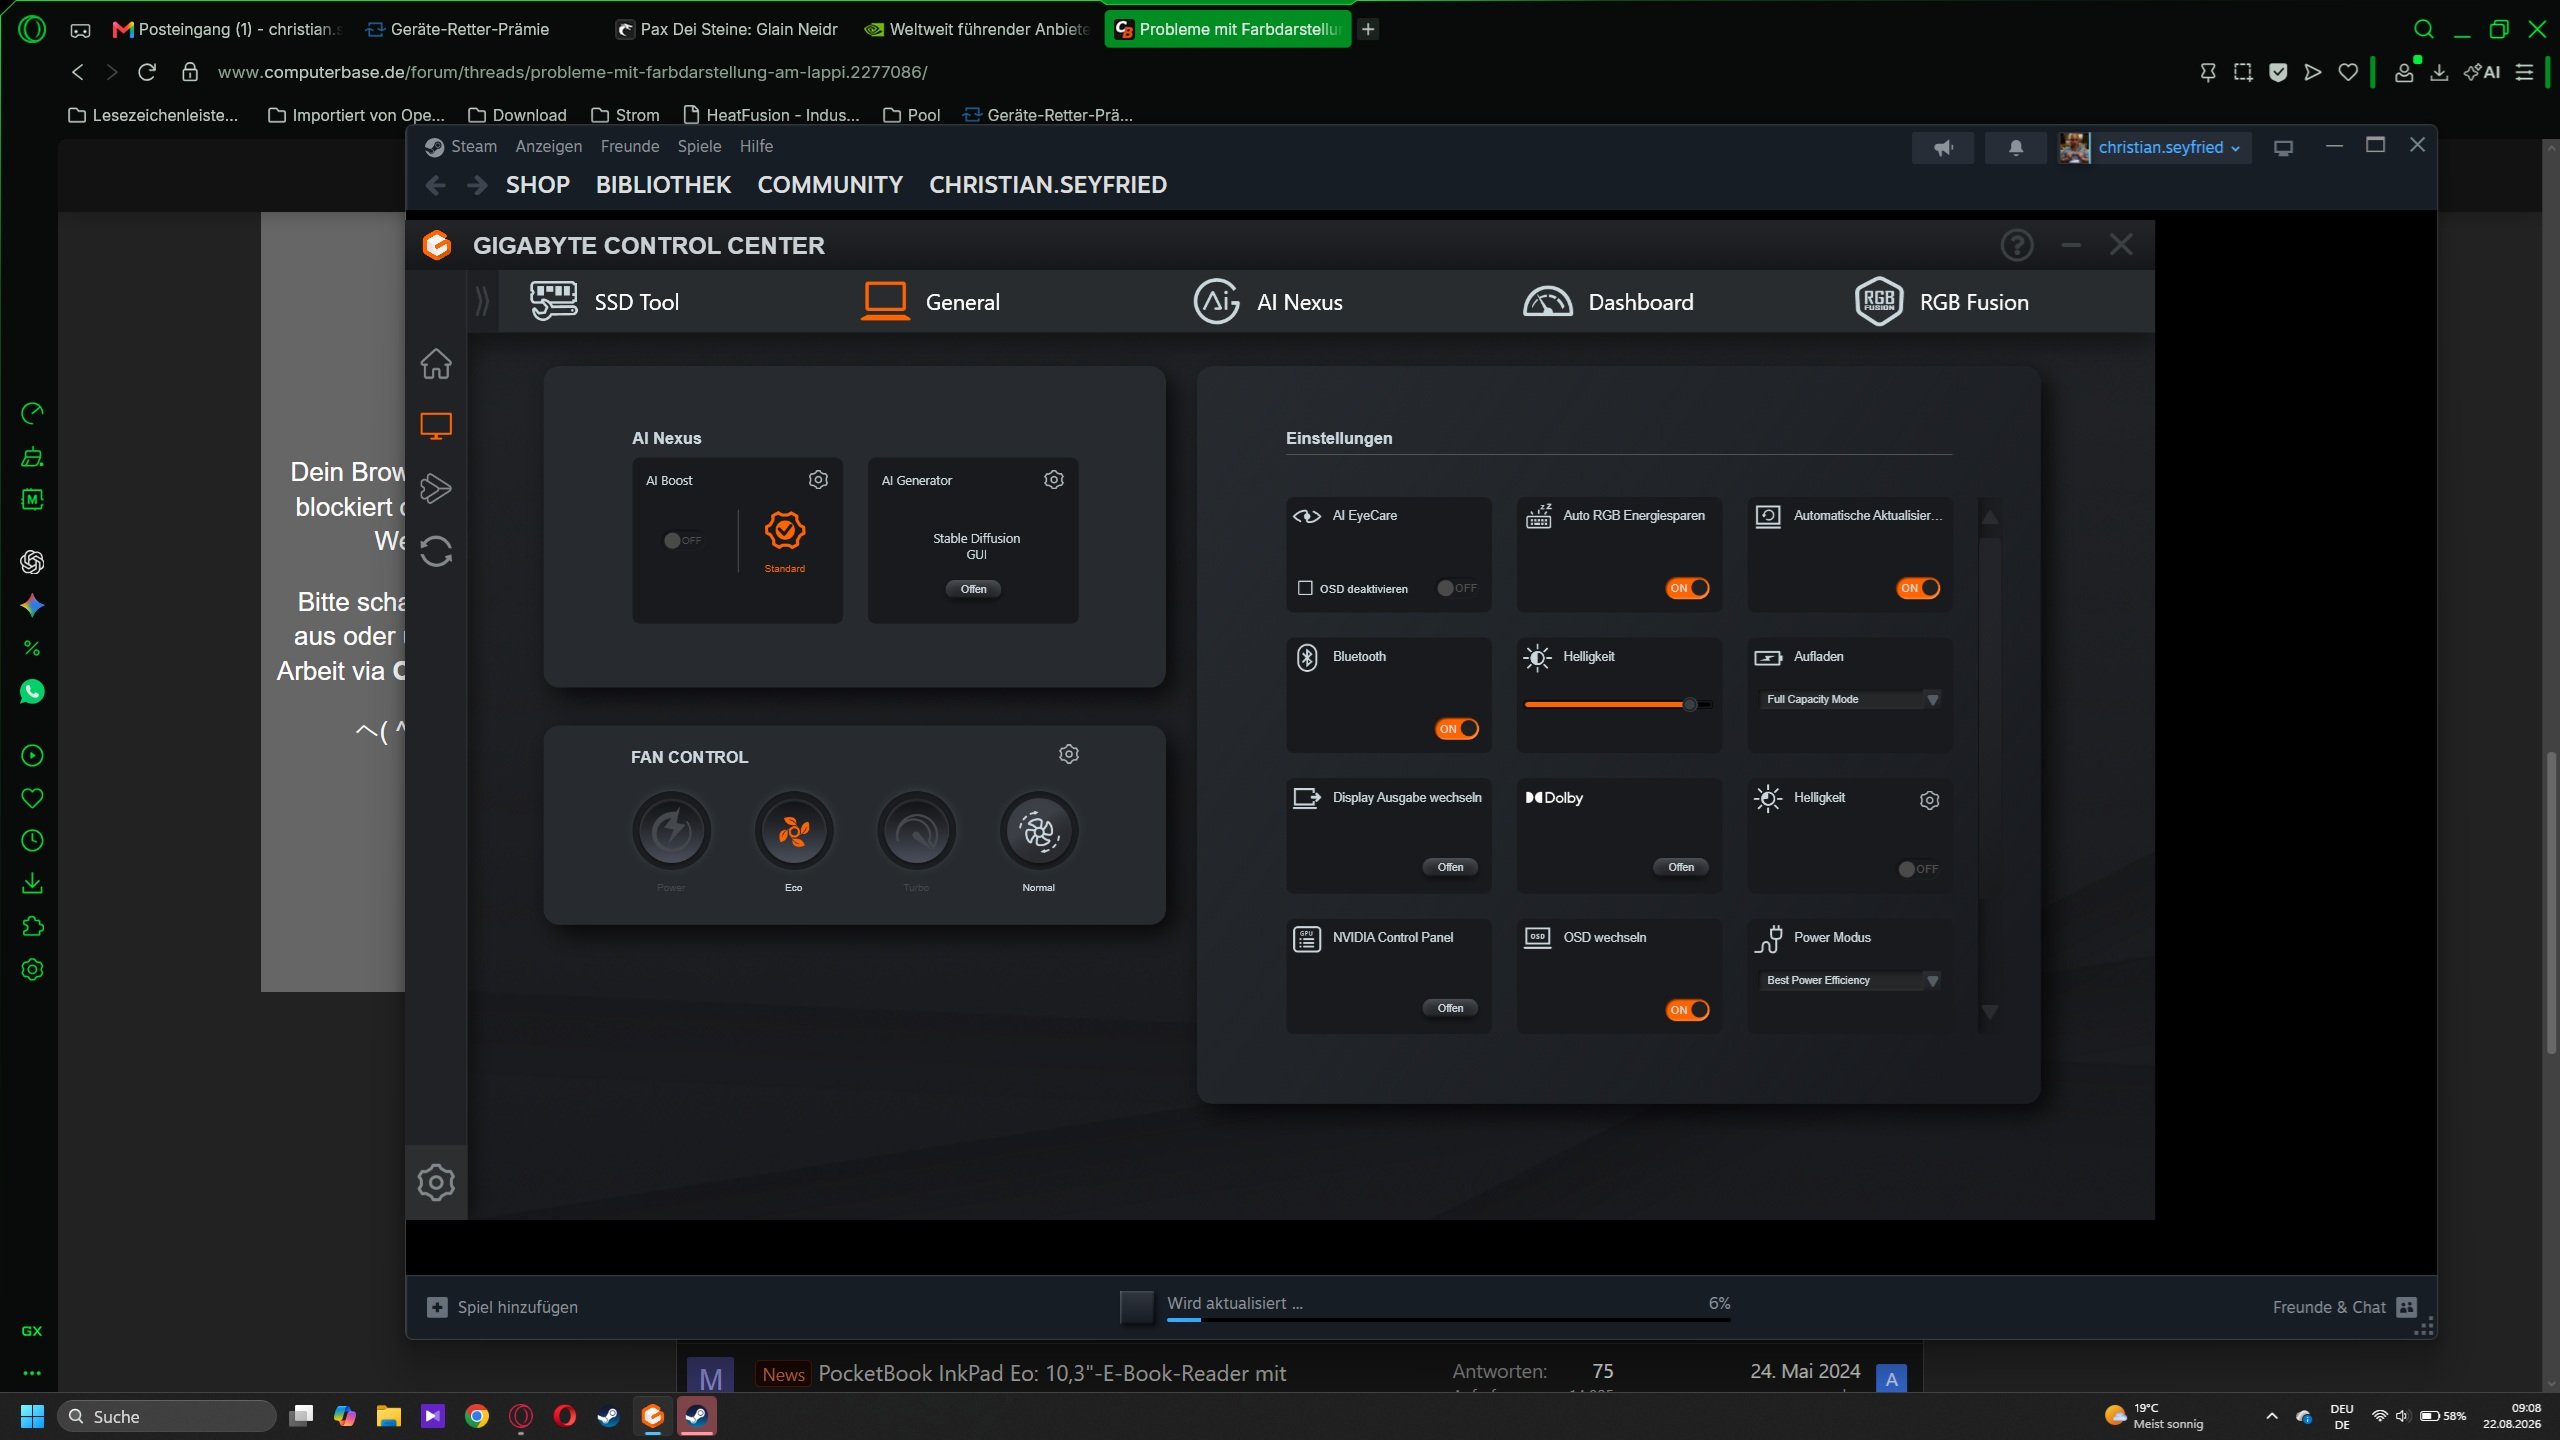Image resolution: width=2560 pixels, height=1440 pixels.
Task: Select AI Boost Standard mode icon
Action: tap(785, 531)
